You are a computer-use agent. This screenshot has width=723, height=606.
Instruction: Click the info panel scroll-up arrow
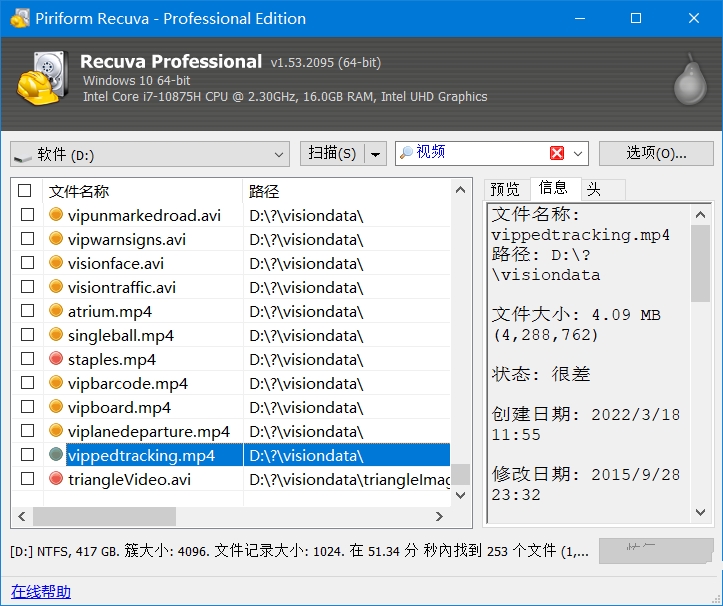700,214
